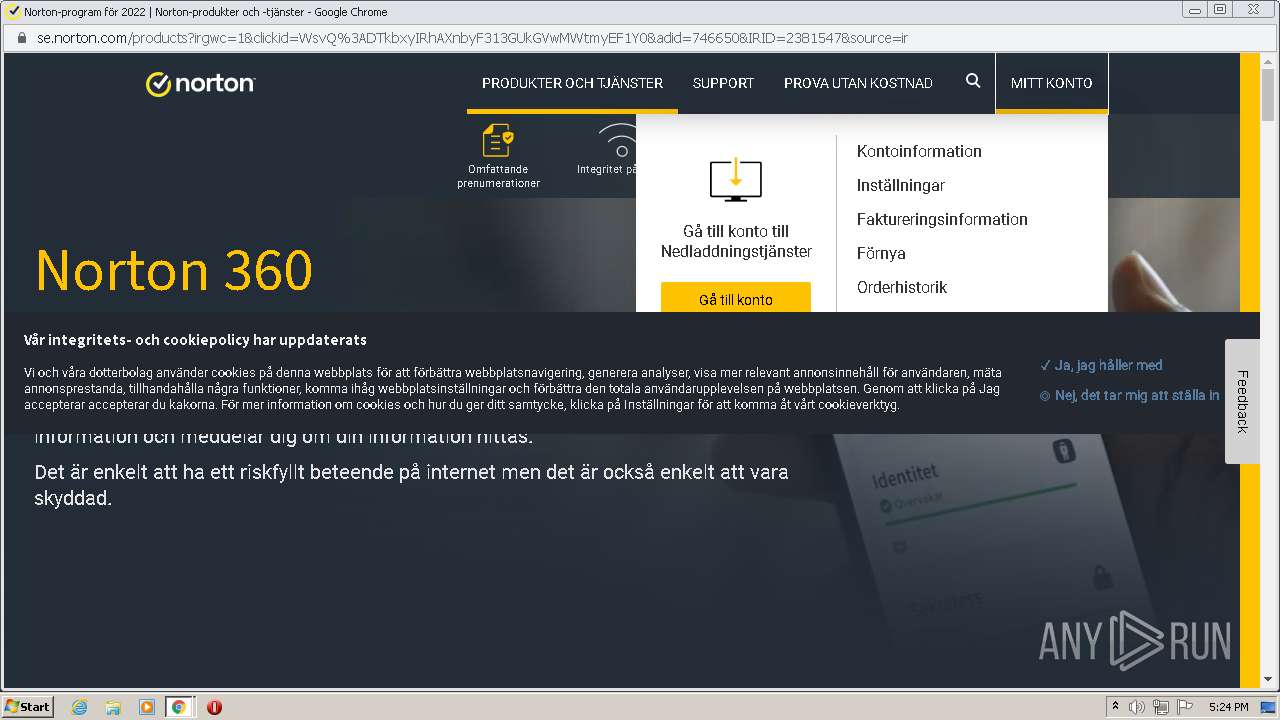This screenshot has height=720, width=1280.
Task: Click the Norton 360 heading text
Action: [174, 270]
